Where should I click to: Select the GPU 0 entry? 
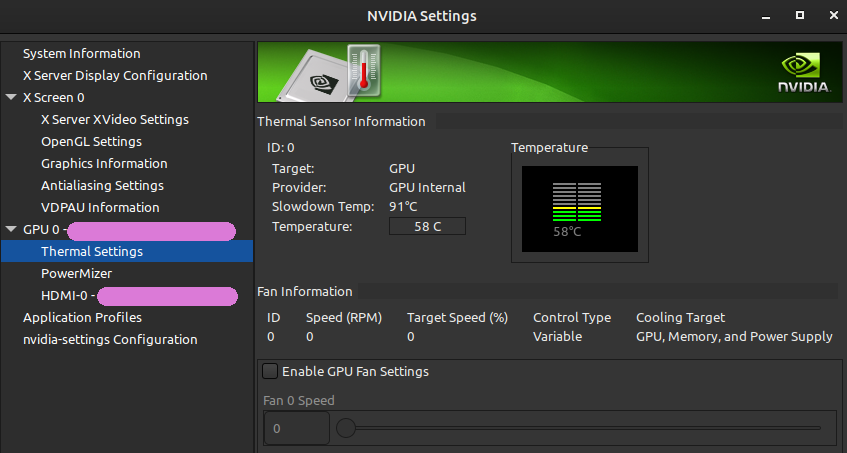129,230
